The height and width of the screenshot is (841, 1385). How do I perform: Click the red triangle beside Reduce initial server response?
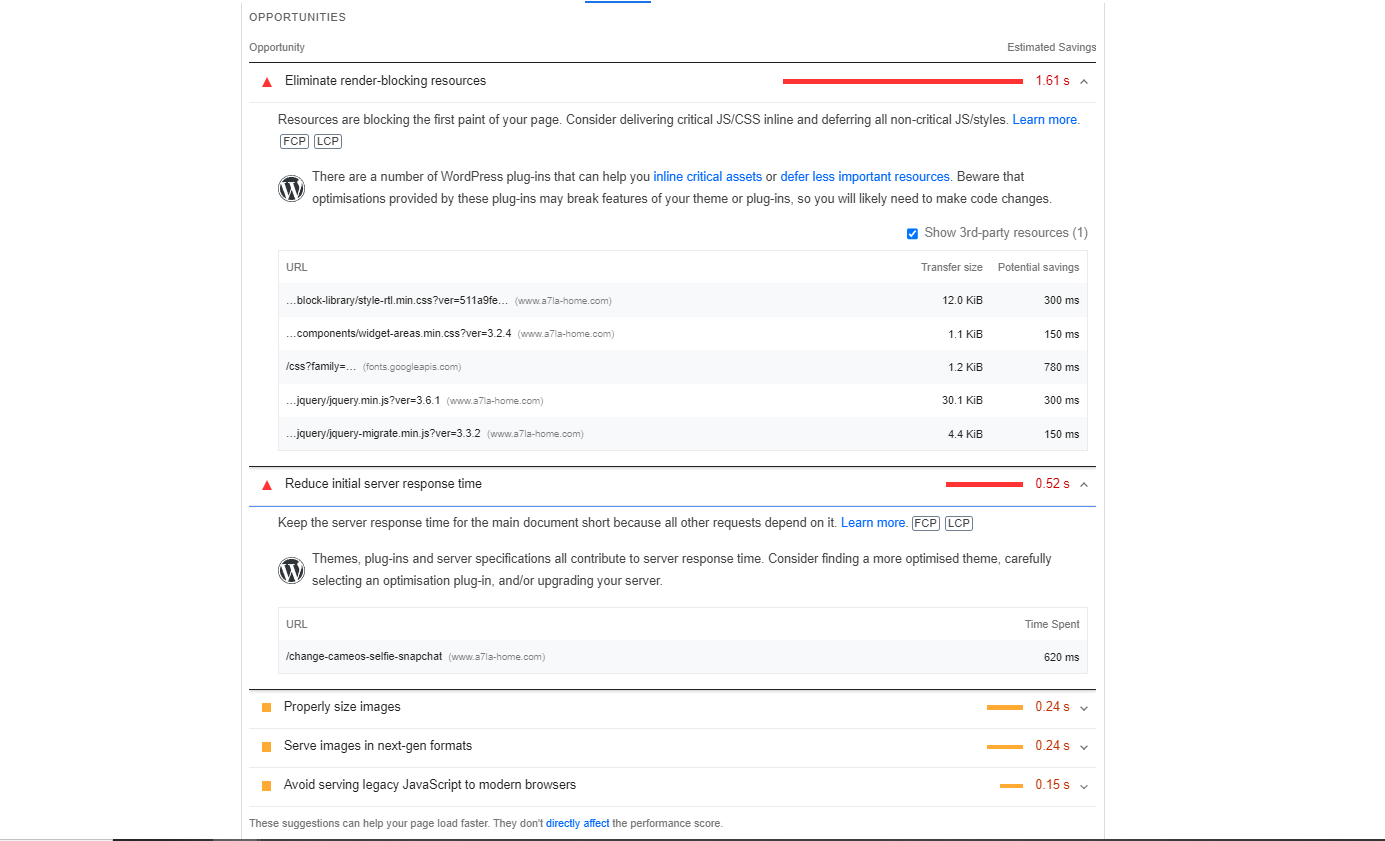267,485
